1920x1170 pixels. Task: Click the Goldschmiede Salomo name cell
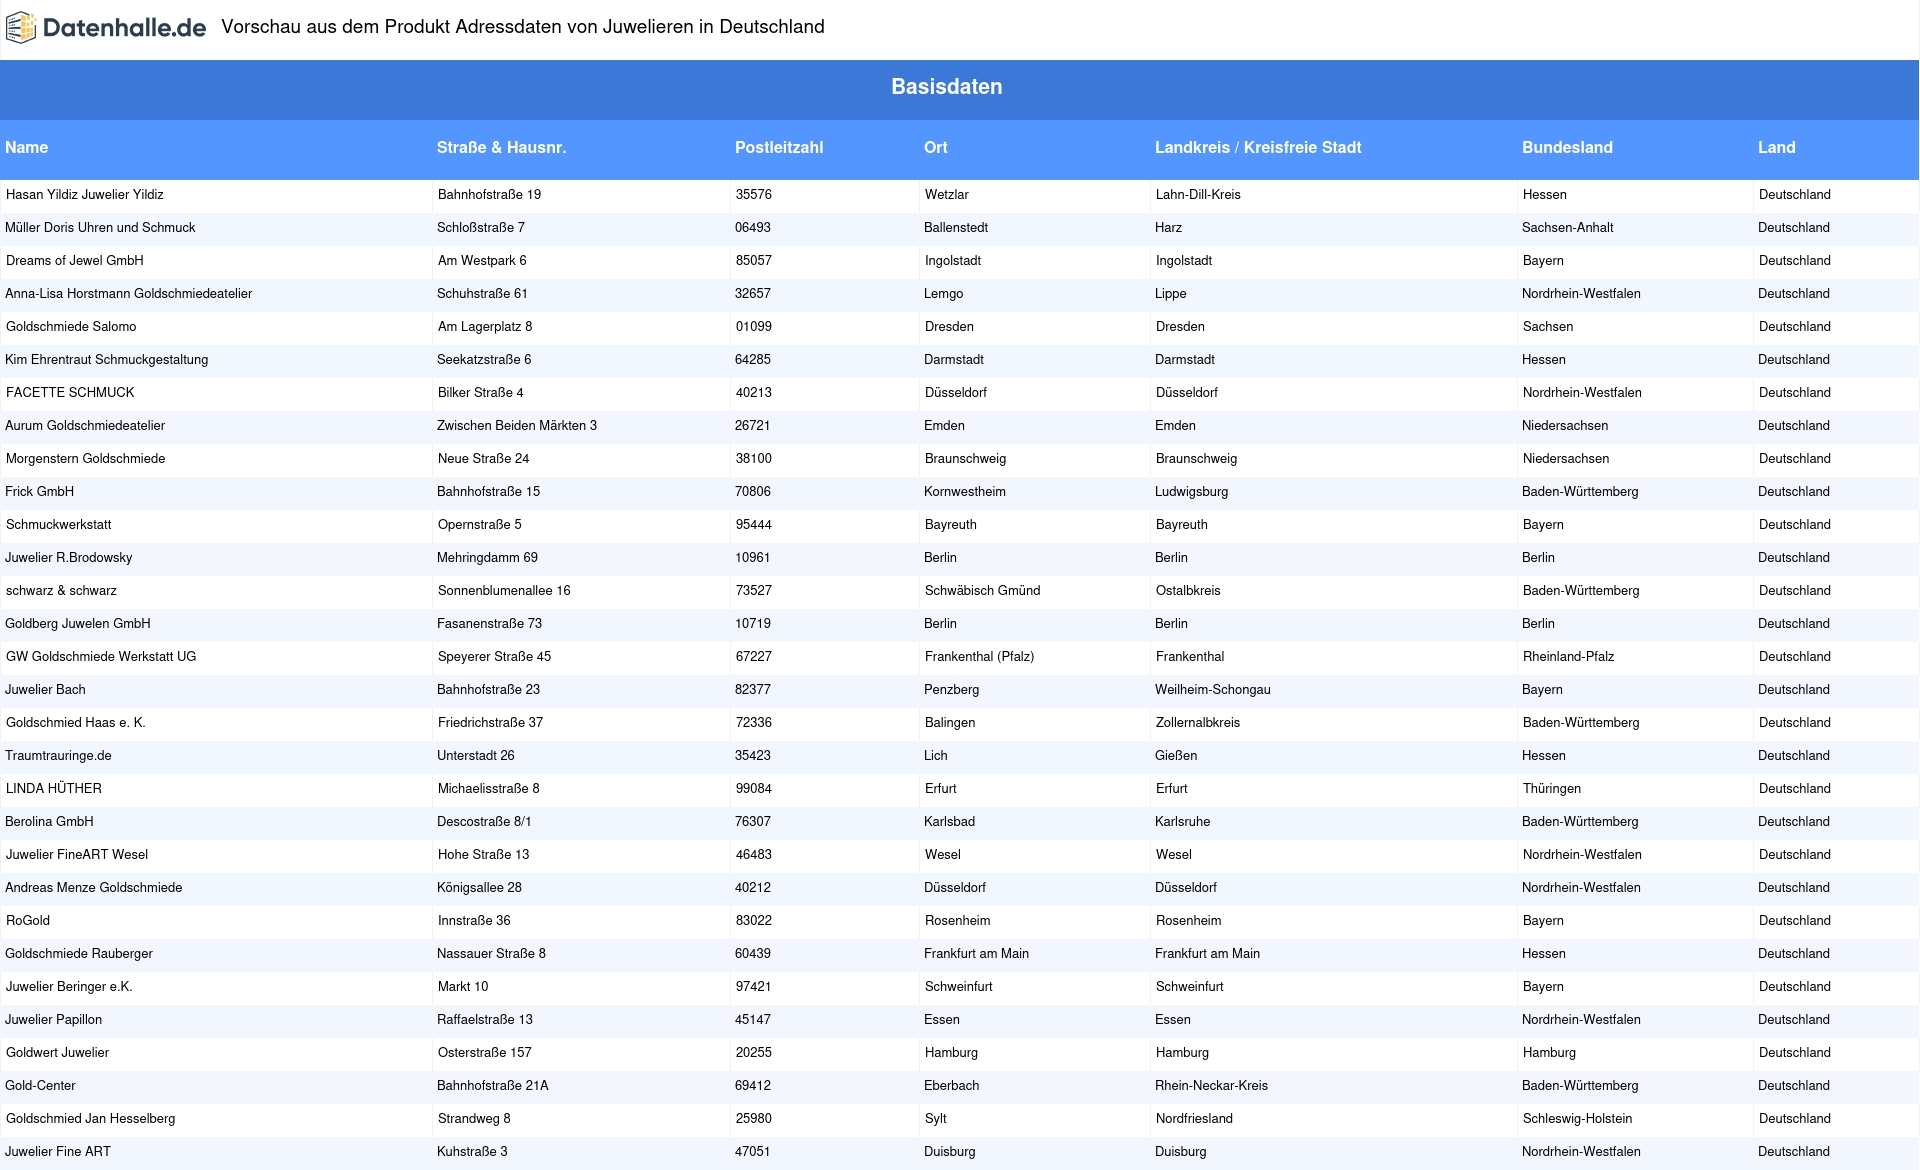tap(71, 327)
